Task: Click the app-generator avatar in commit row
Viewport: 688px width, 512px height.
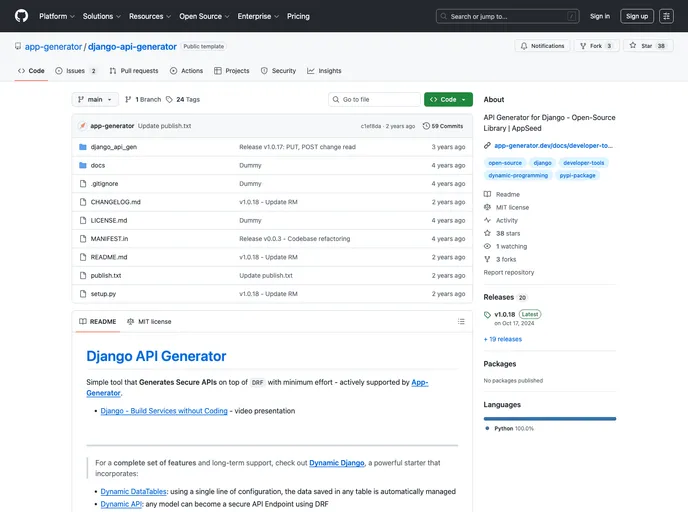Action: coord(82,126)
